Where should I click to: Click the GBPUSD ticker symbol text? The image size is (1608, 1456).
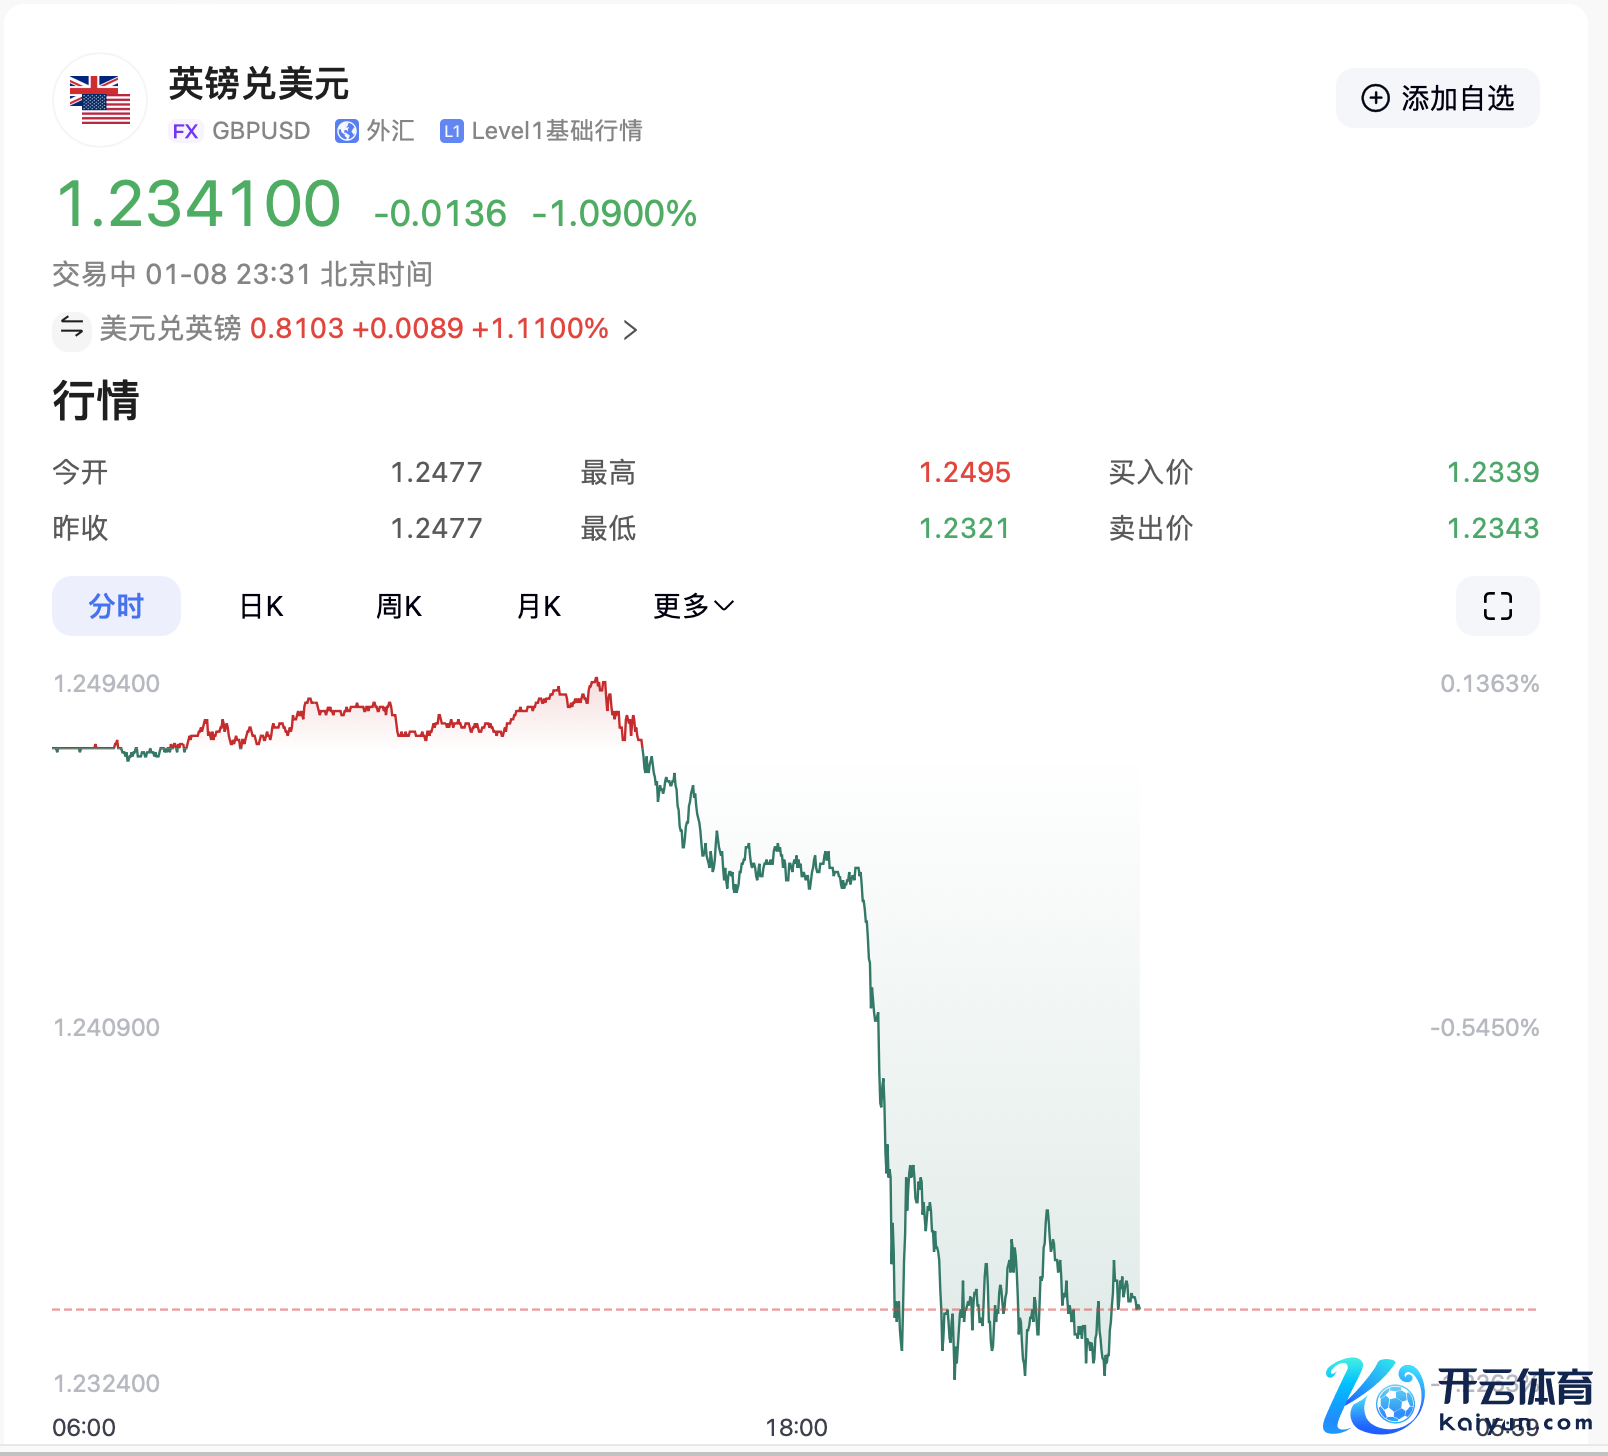[261, 131]
